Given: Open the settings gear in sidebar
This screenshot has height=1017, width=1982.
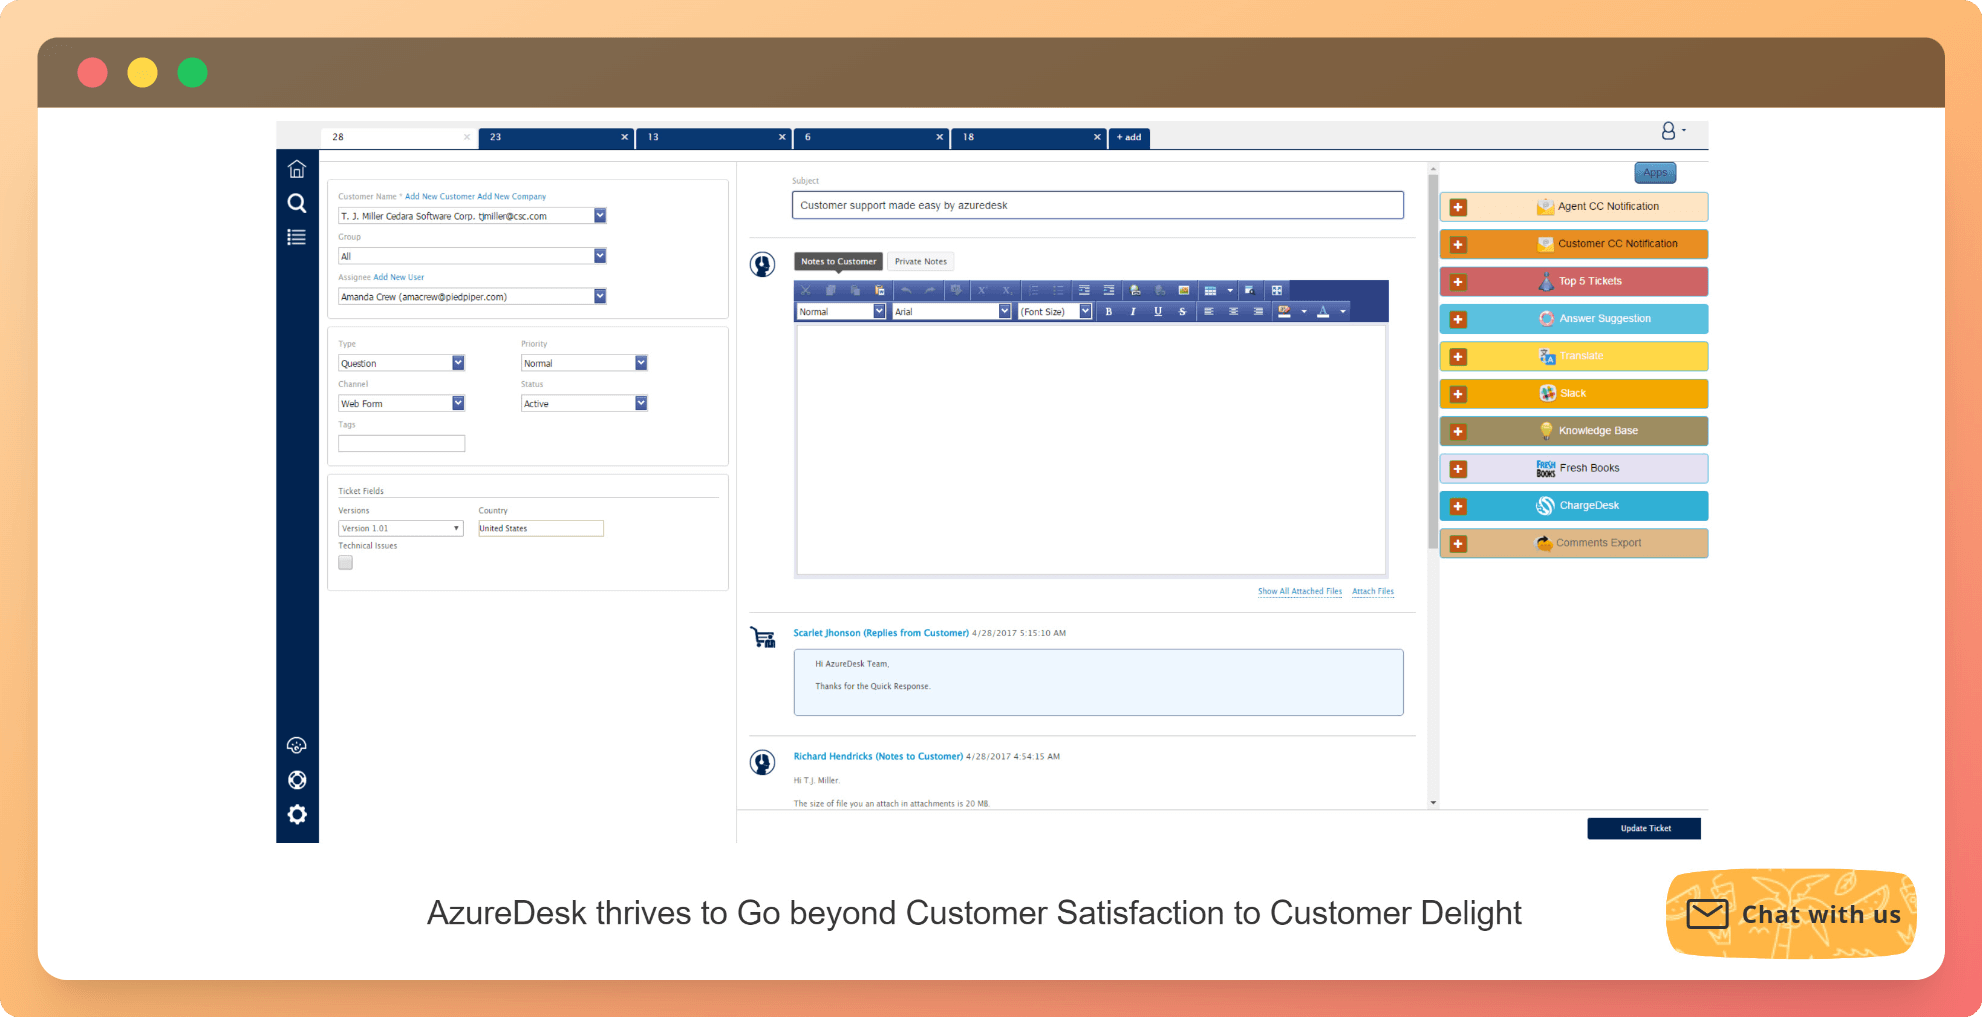Looking at the screenshot, I should [297, 814].
